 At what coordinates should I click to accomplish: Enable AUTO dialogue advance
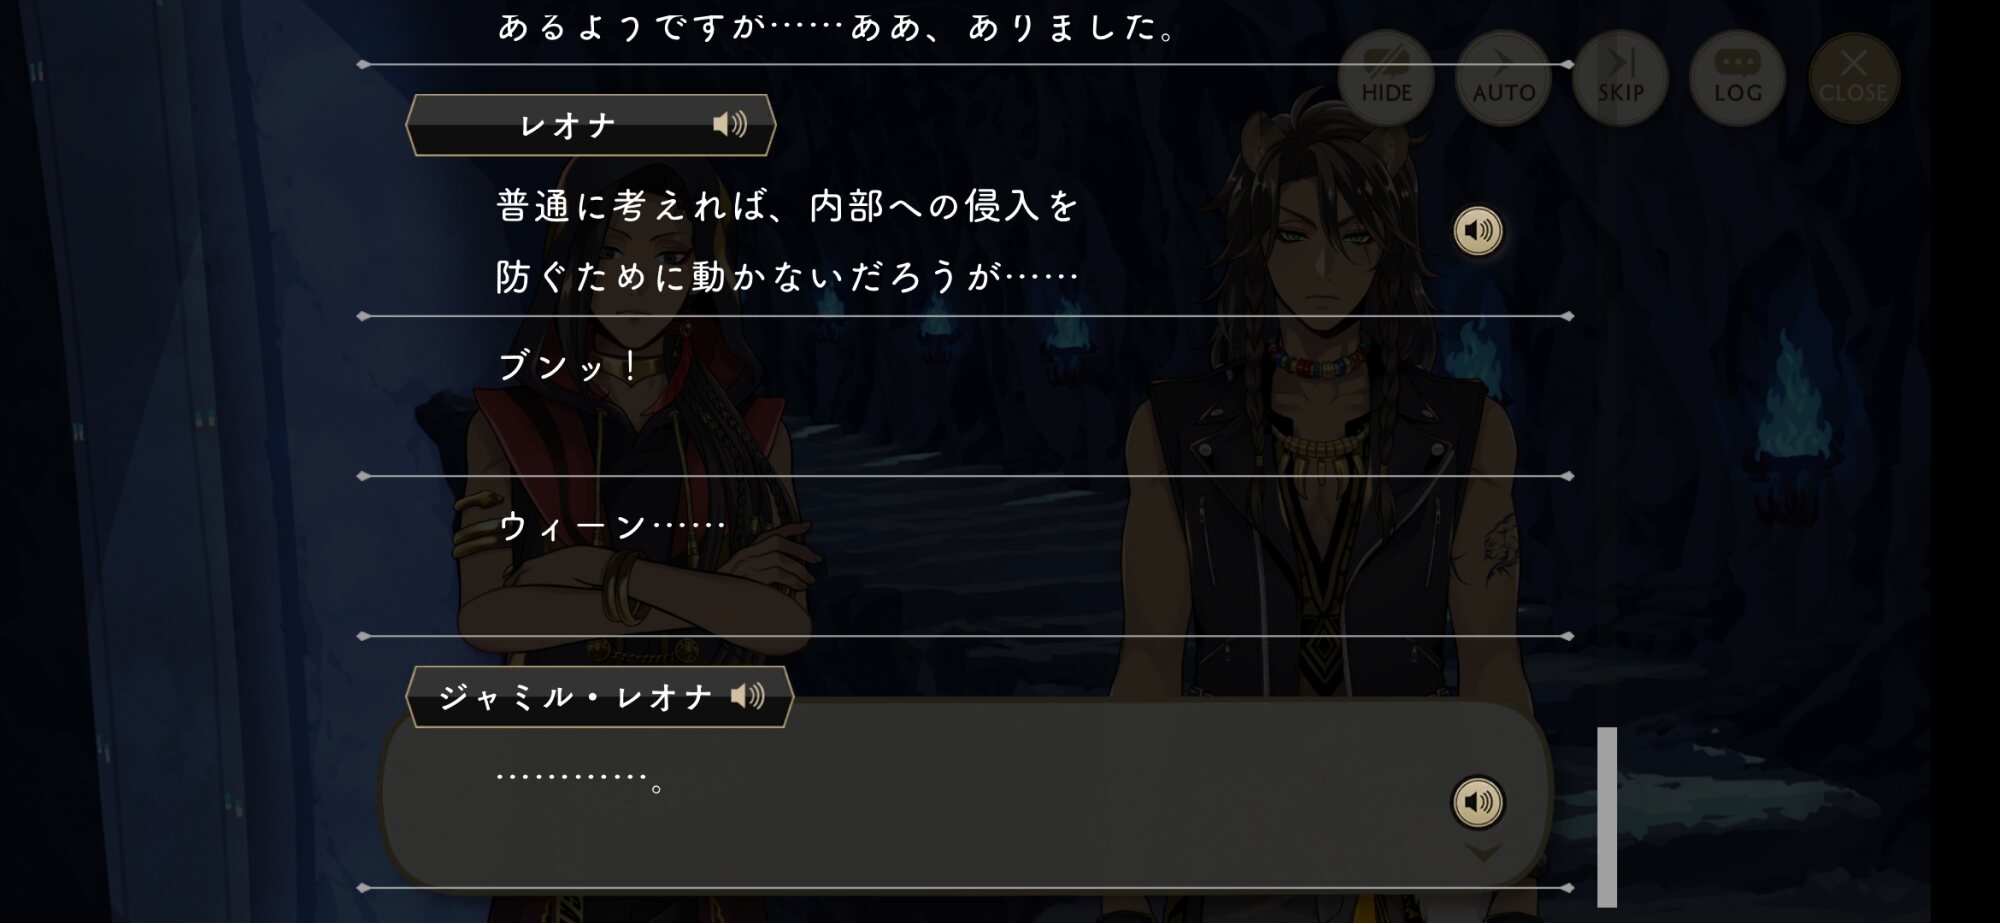[x=1503, y=77]
